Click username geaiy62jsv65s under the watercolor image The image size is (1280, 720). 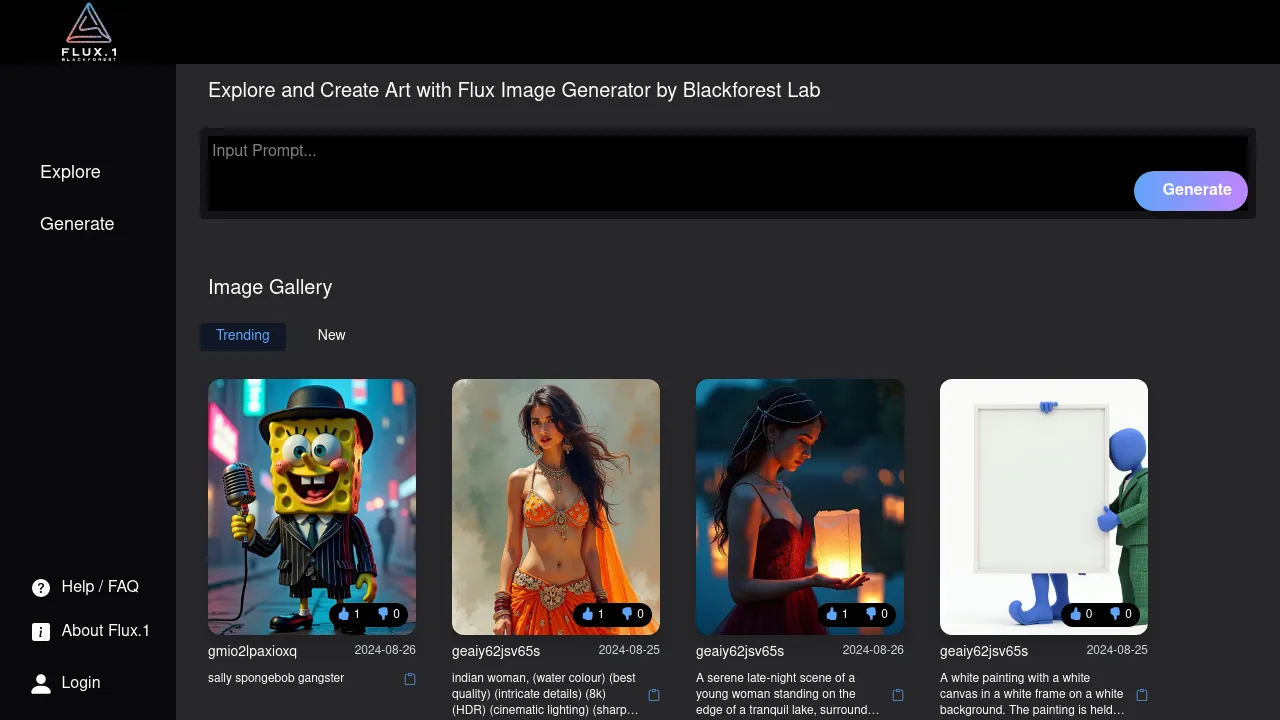[496, 652]
